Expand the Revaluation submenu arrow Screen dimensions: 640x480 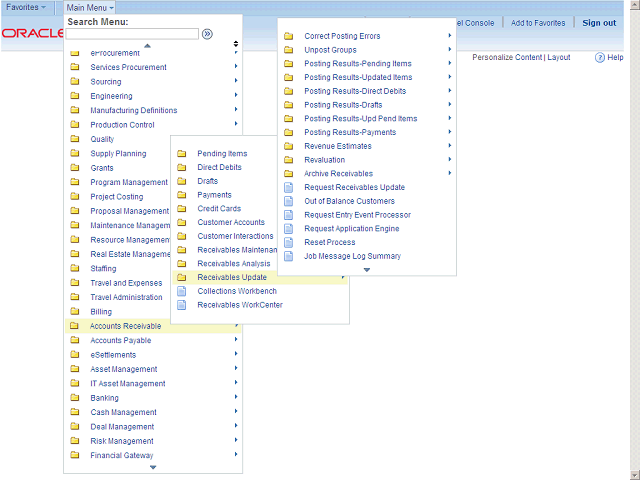pyautogui.click(x=450, y=160)
